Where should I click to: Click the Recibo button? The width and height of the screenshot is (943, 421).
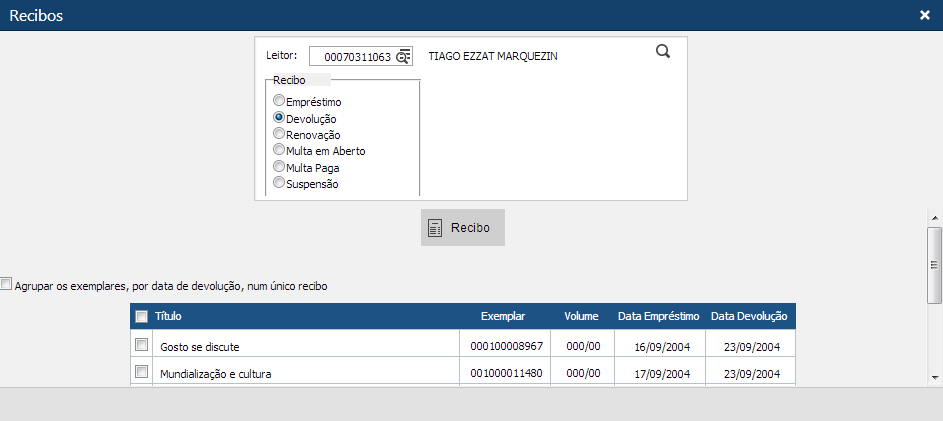pos(462,228)
